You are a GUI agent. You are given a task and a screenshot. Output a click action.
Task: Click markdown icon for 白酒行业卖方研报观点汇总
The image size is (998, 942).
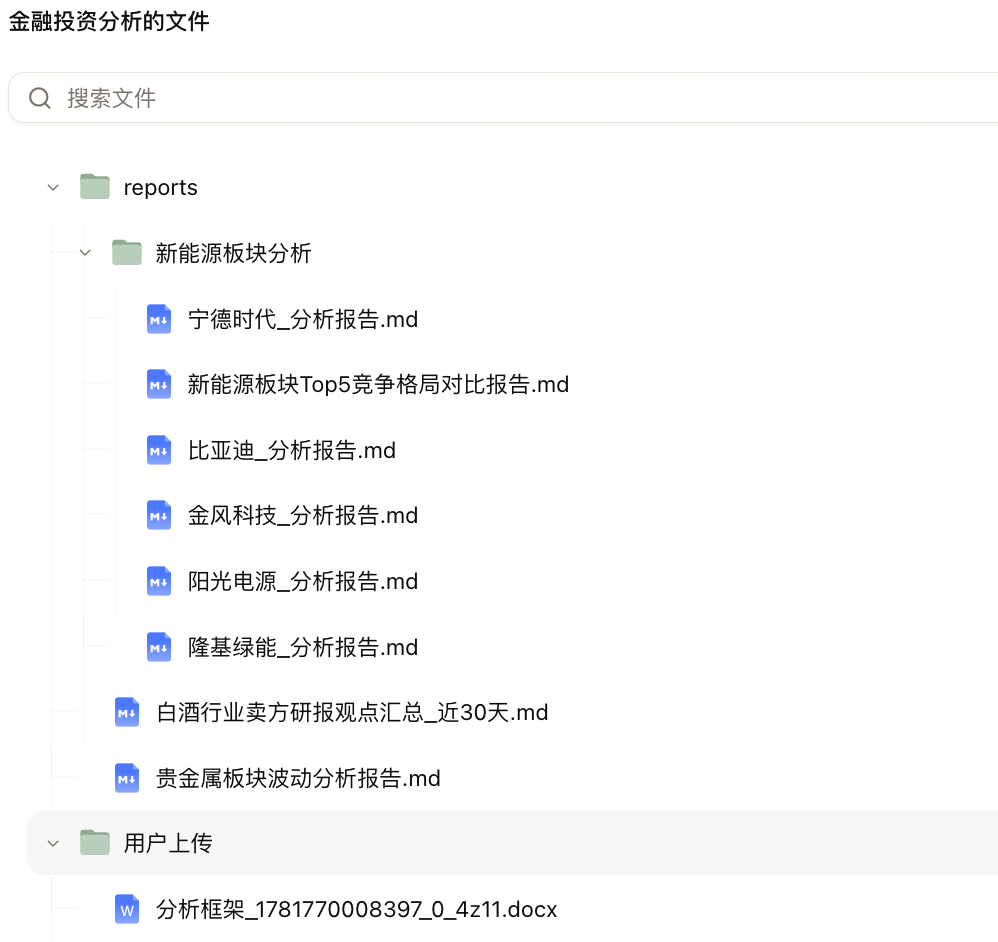pos(127,713)
